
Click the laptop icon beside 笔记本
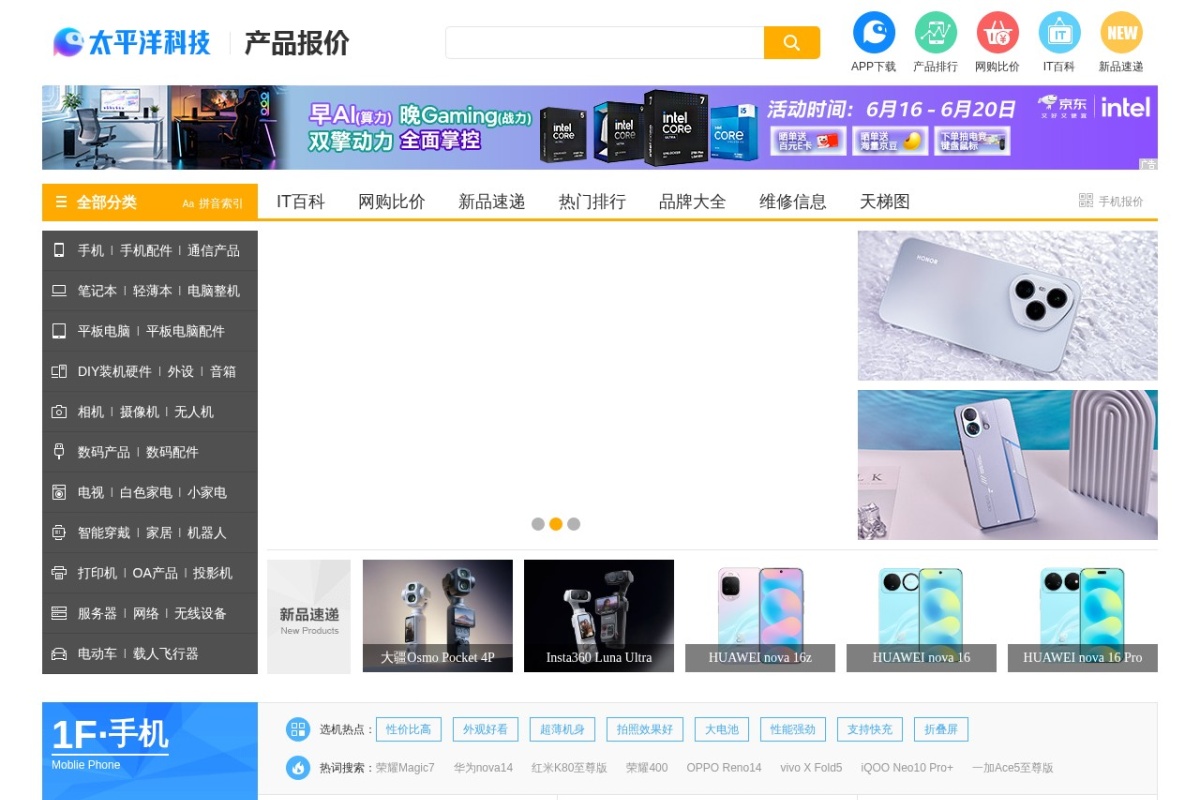click(x=59, y=291)
